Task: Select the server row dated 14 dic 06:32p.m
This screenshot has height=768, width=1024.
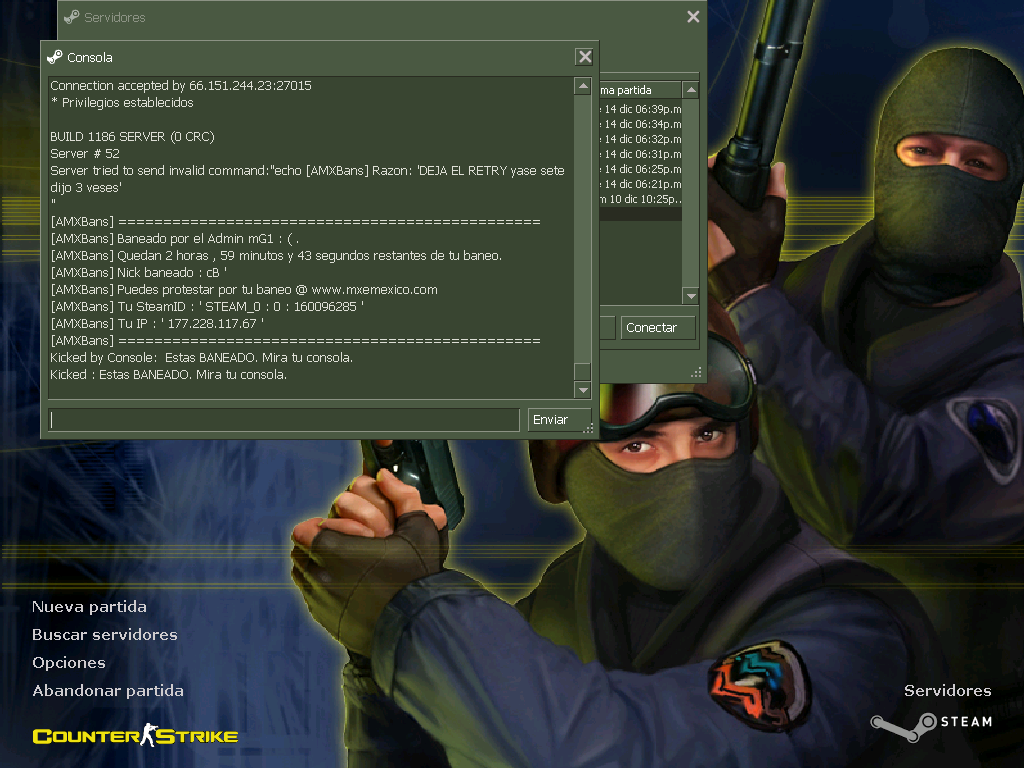Action: point(641,139)
